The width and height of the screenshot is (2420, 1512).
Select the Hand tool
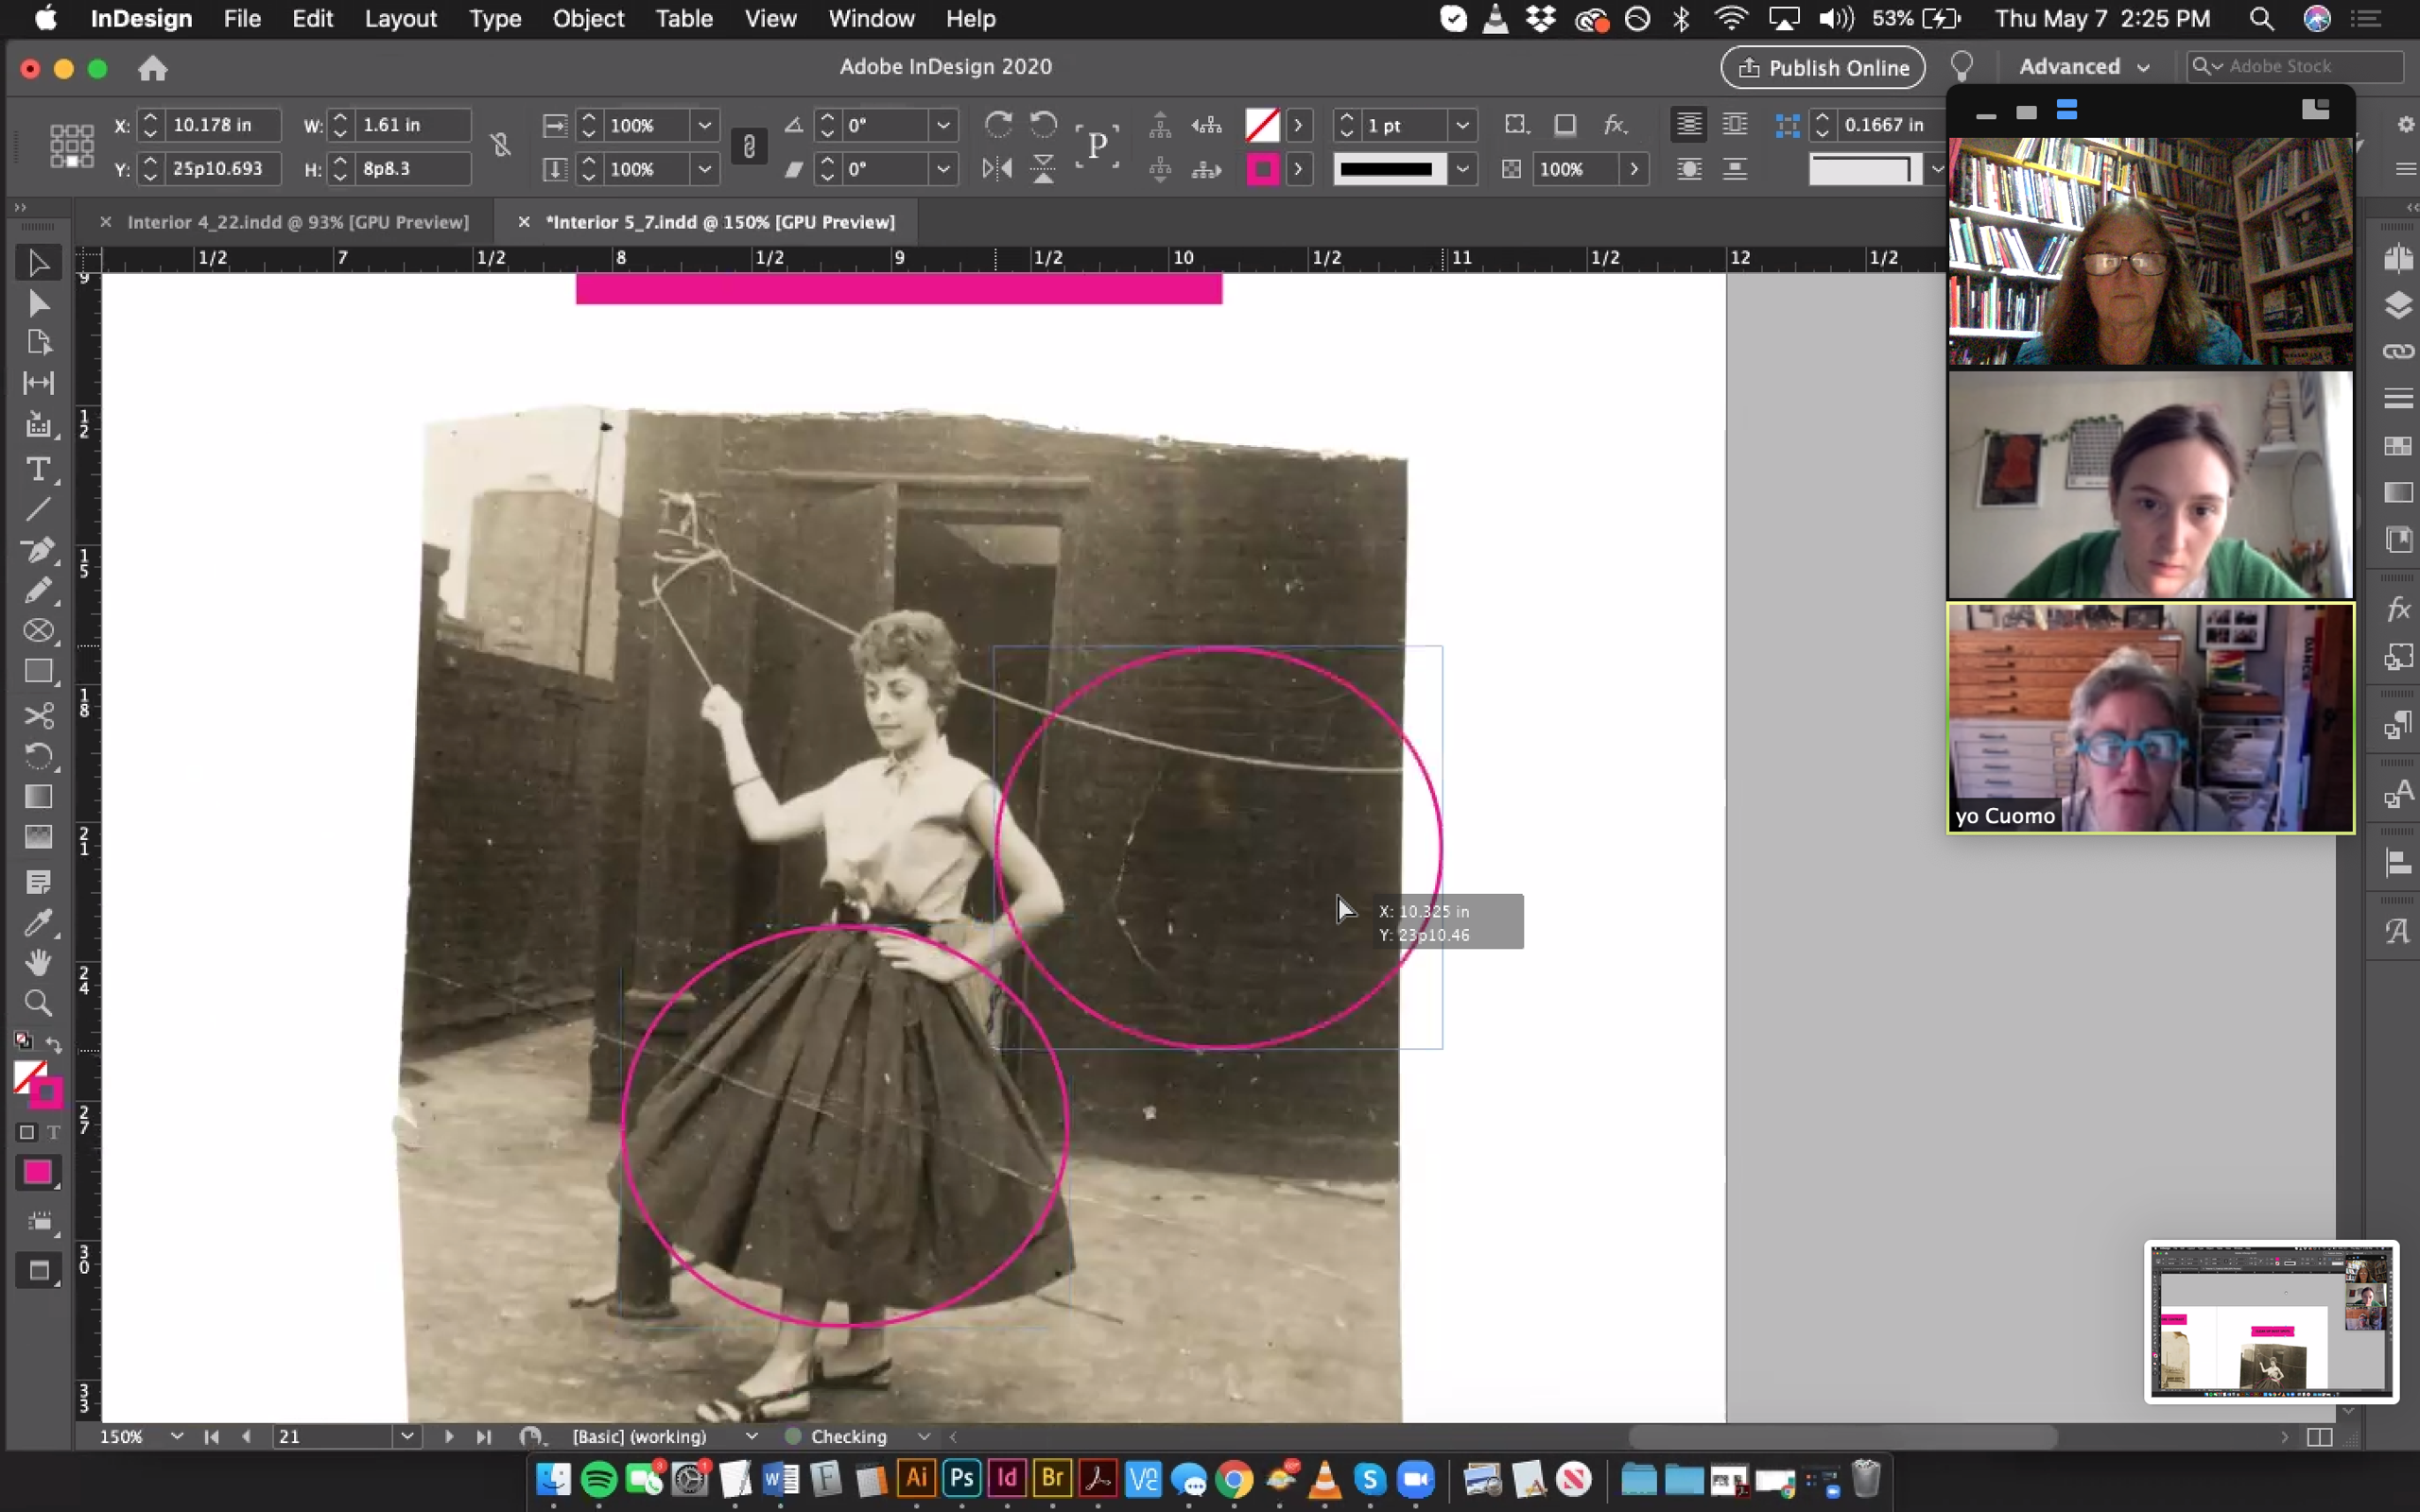(38, 962)
